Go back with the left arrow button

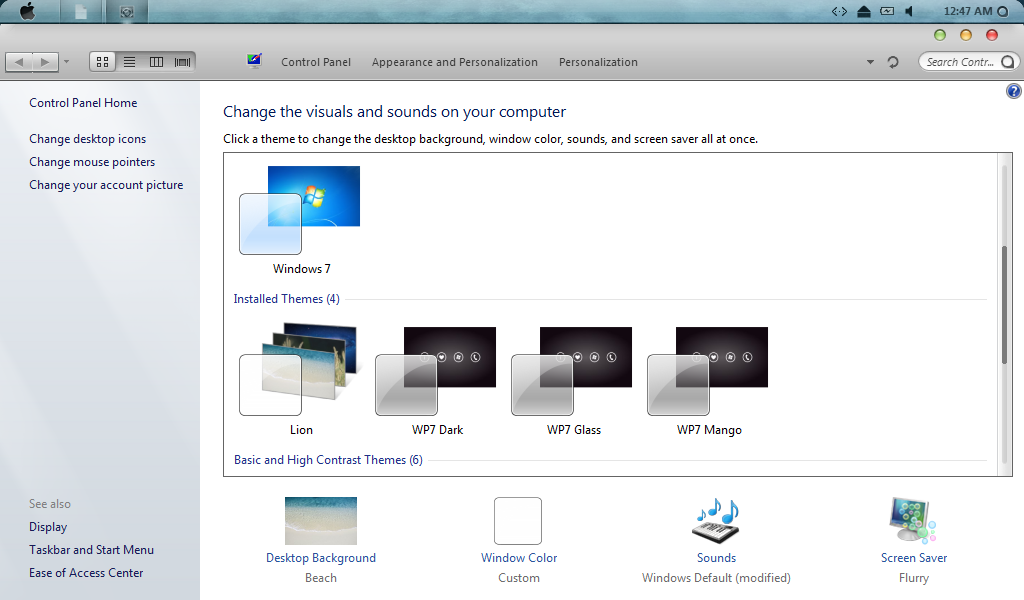point(19,62)
